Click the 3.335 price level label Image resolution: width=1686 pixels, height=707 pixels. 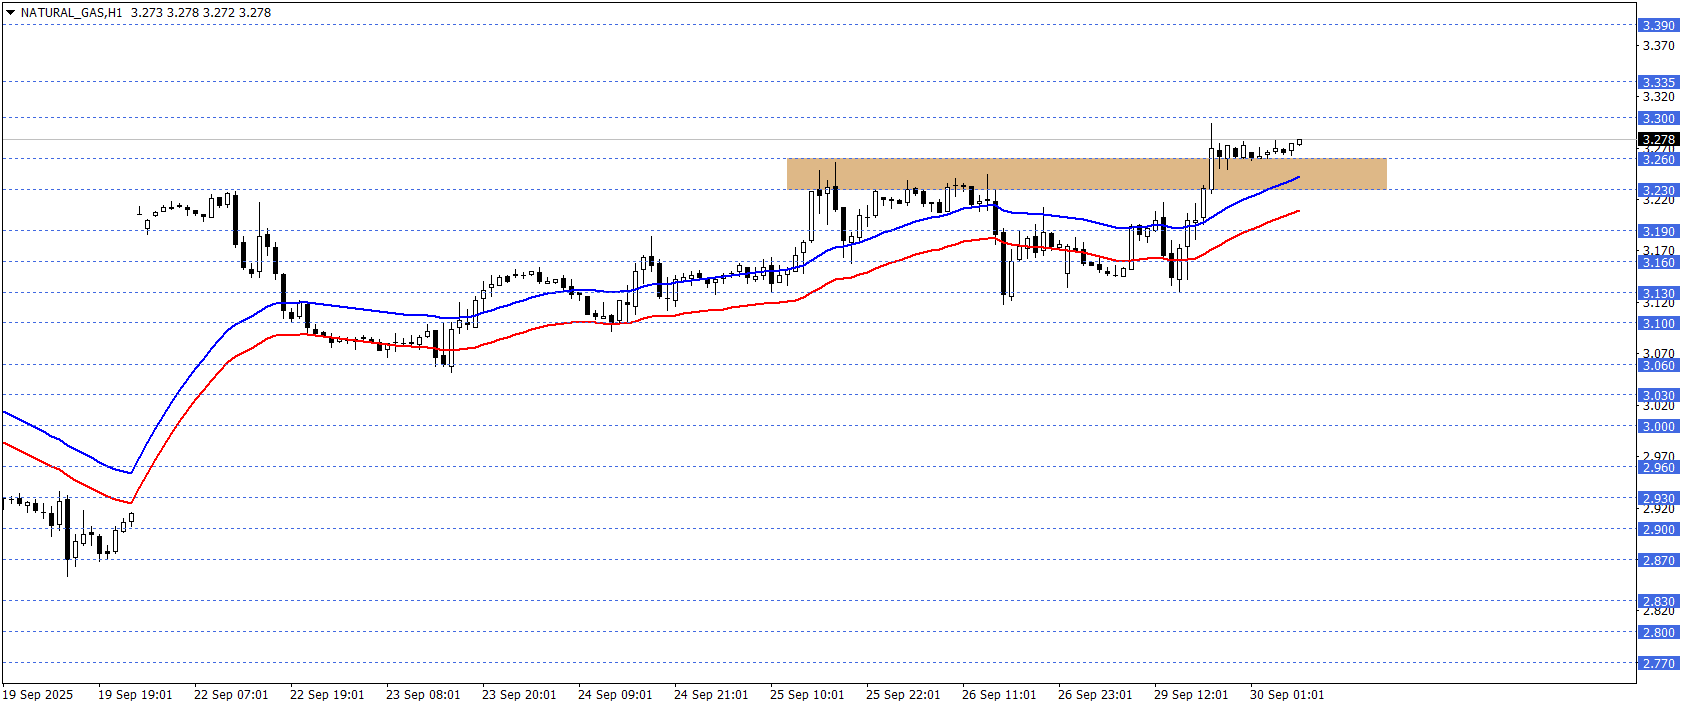(1658, 83)
